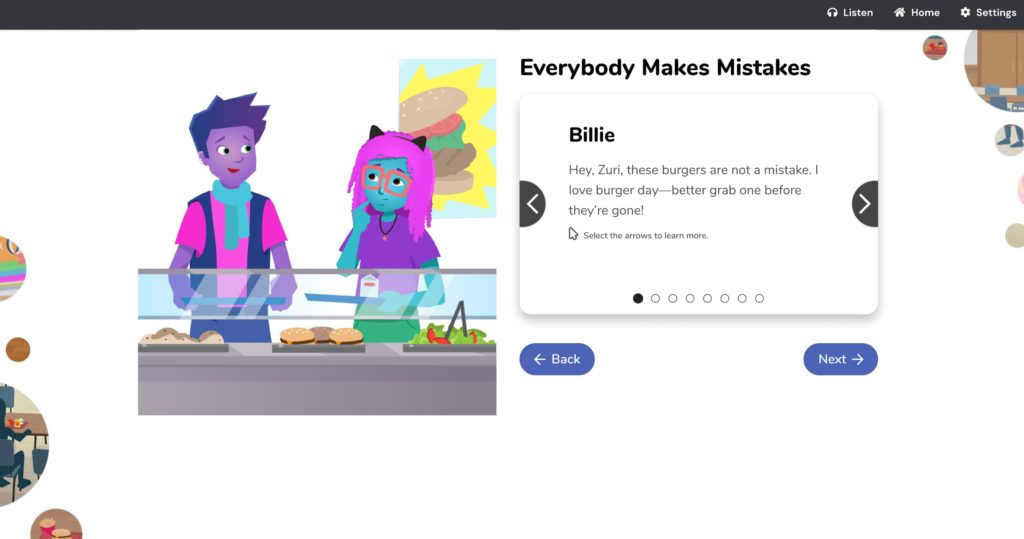1024x539 pixels.
Task: Click the Settings gear icon
Action: click(x=965, y=12)
